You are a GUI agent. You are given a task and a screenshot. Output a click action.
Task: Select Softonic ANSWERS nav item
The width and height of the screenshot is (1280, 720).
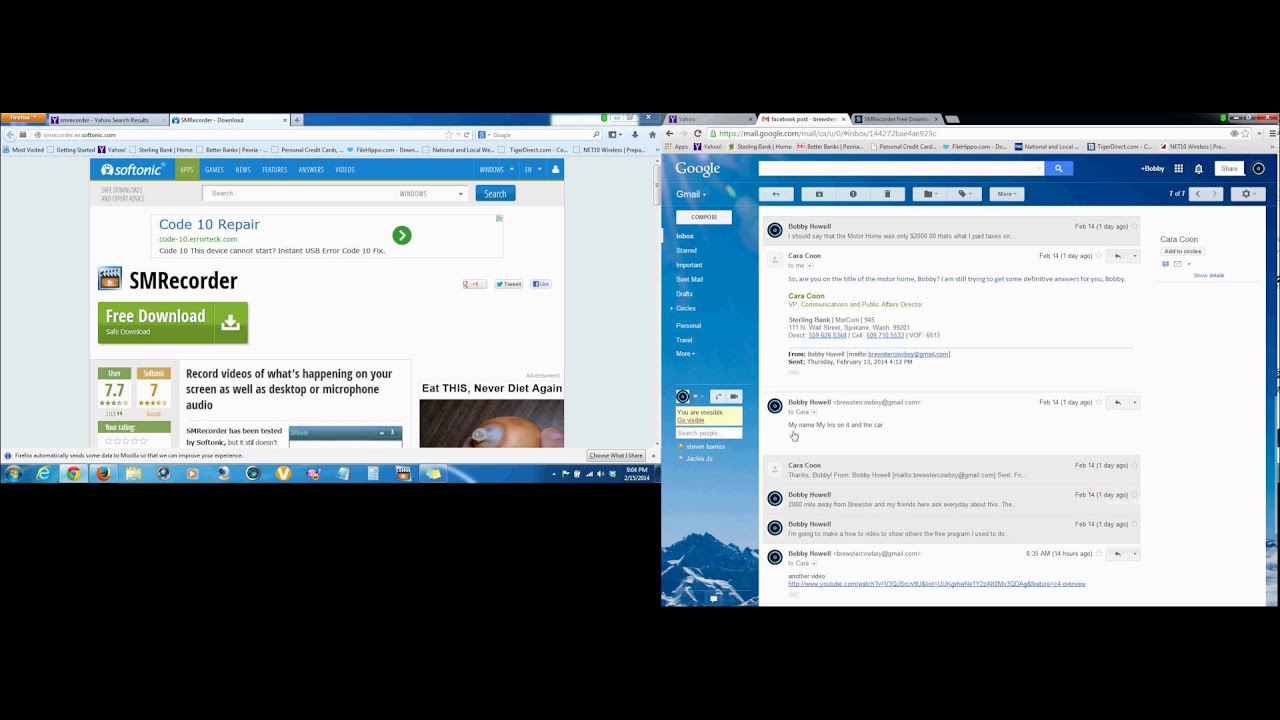(311, 170)
